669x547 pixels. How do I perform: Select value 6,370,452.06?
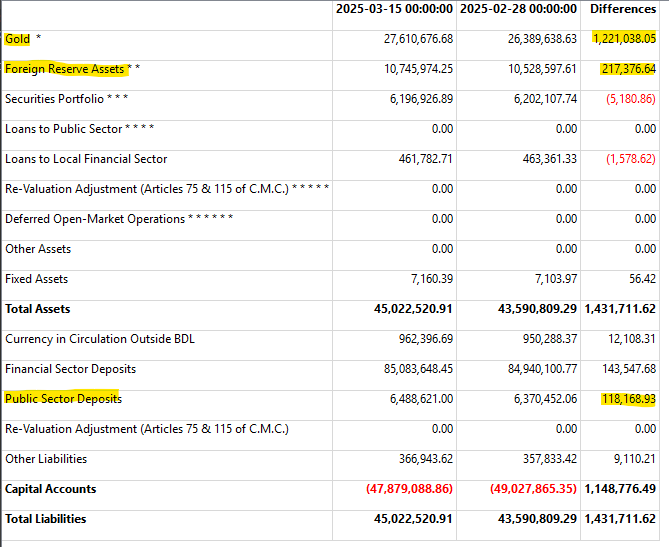click(545, 399)
